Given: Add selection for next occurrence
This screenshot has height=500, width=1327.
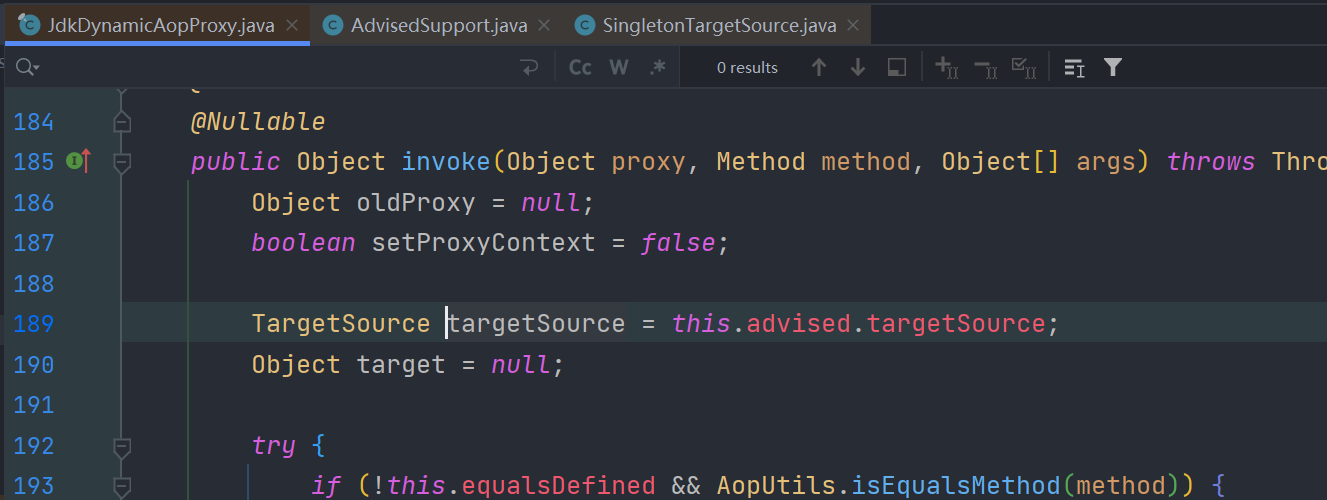Looking at the screenshot, I should [946, 67].
